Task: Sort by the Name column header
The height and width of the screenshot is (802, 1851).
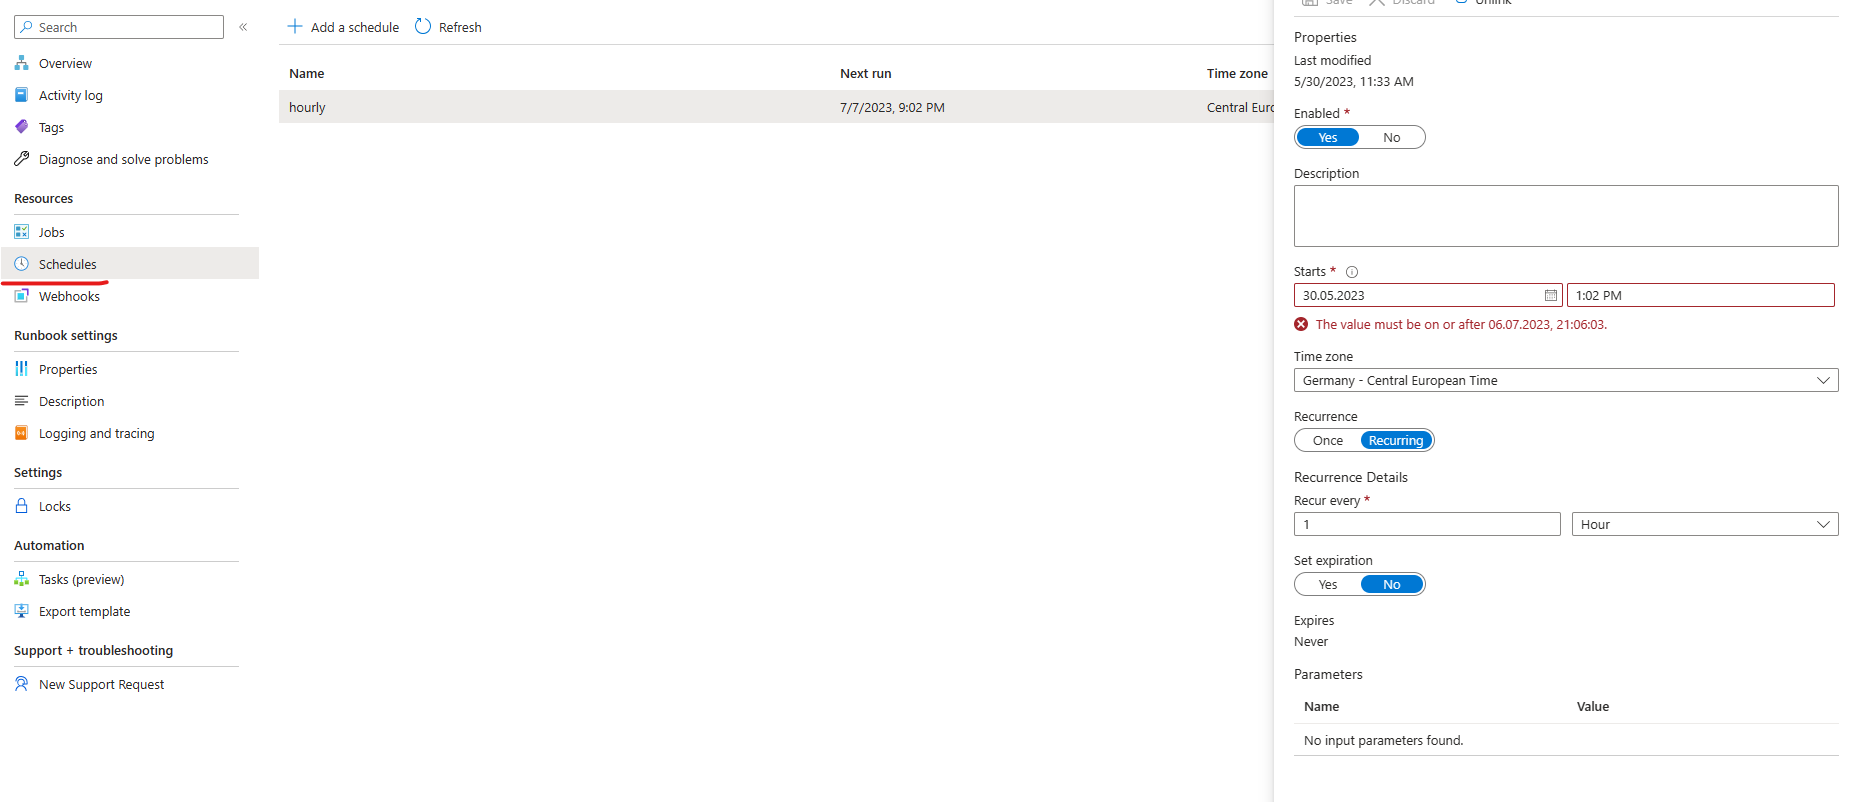Action: point(307,73)
